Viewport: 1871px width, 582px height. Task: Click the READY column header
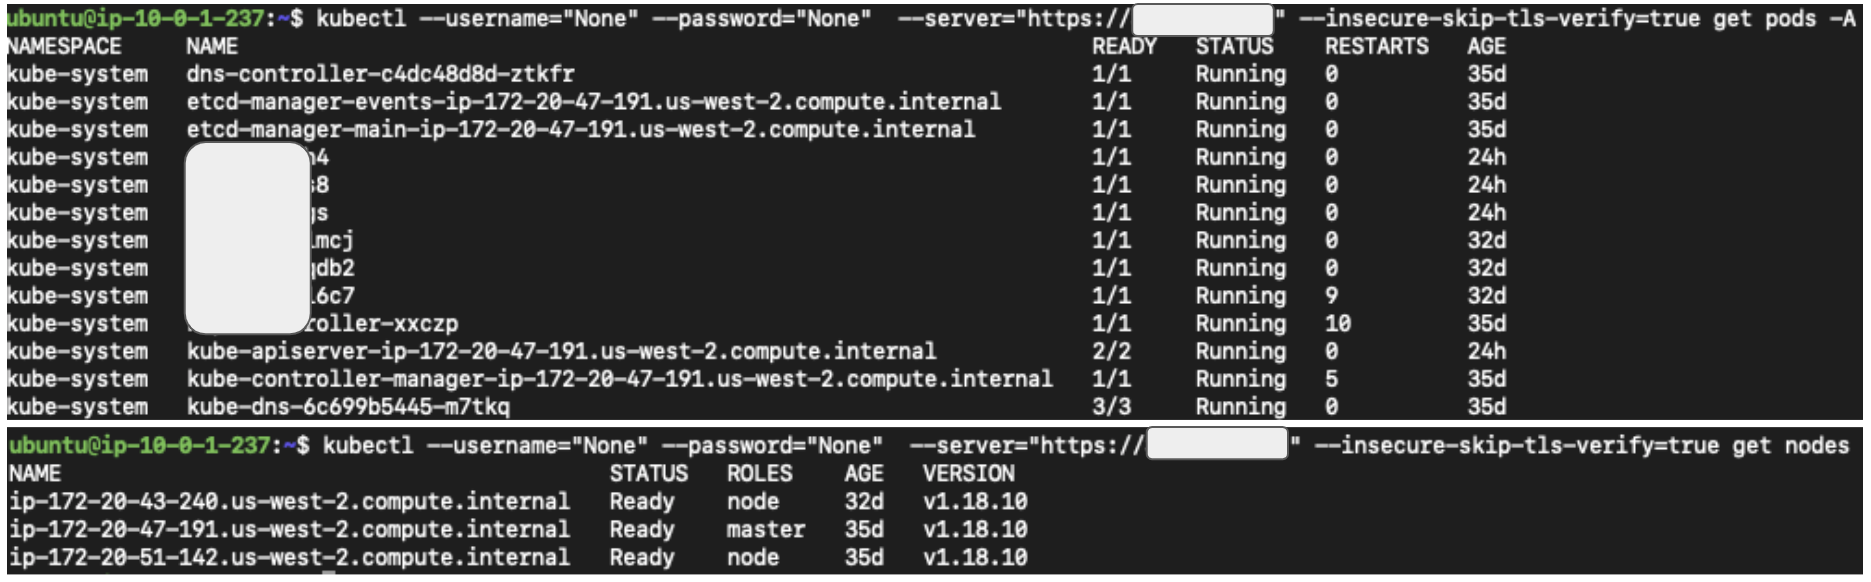pos(1124,47)
